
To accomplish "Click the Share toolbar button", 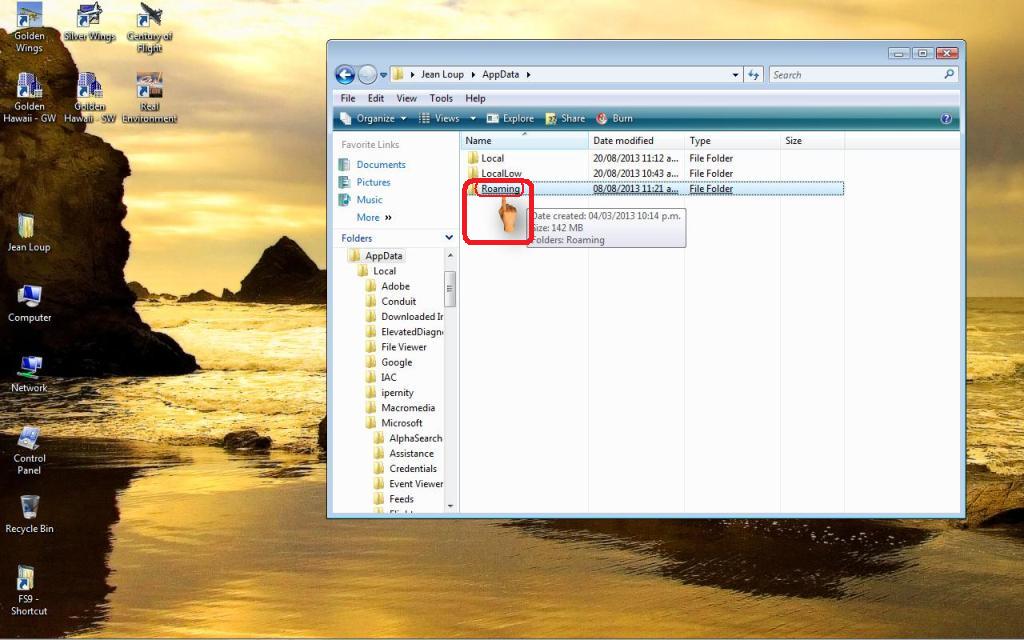I will click(566, 118).
